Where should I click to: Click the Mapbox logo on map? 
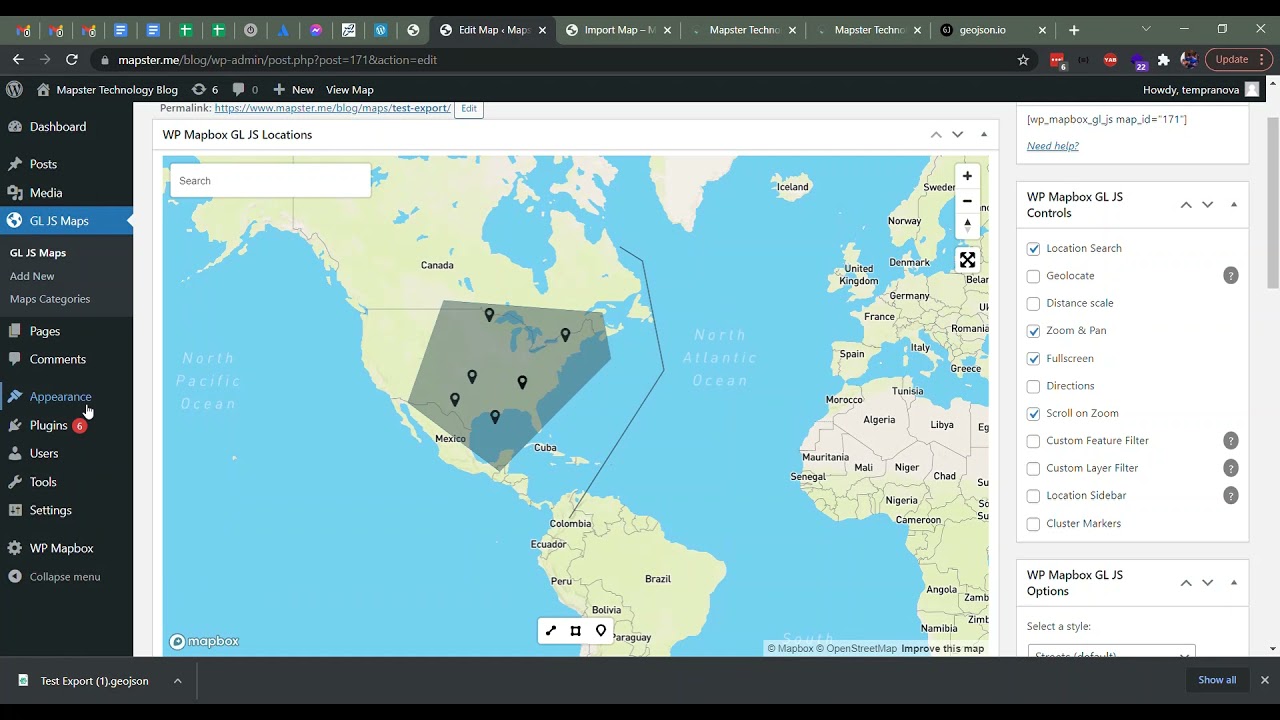[x=204, y=642]
